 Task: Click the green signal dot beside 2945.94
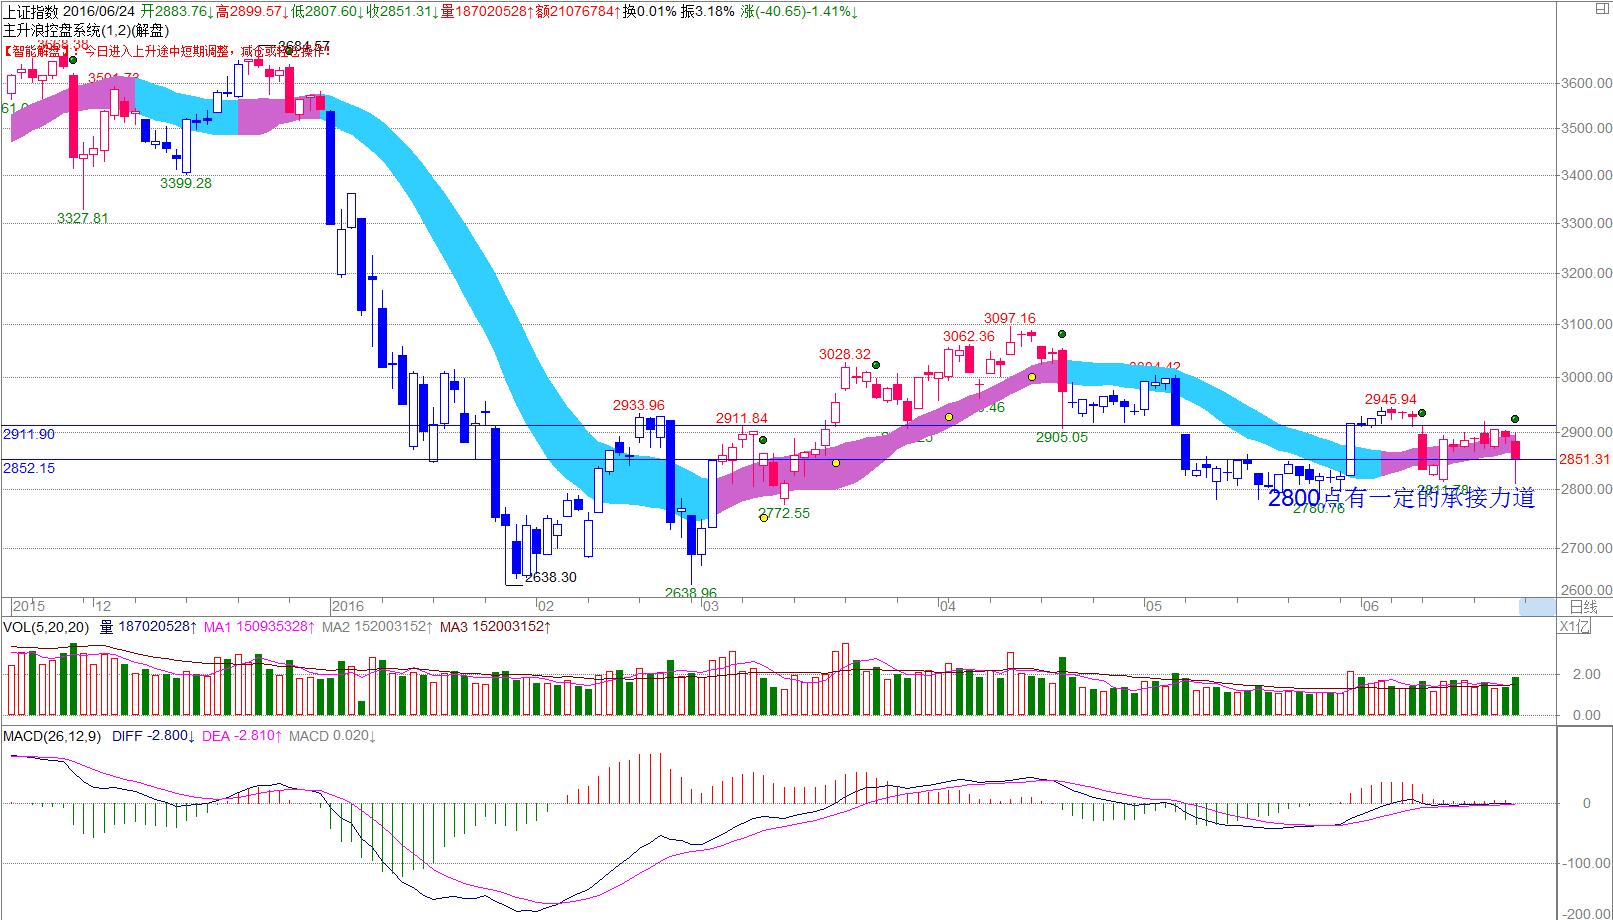[1422, 413]
